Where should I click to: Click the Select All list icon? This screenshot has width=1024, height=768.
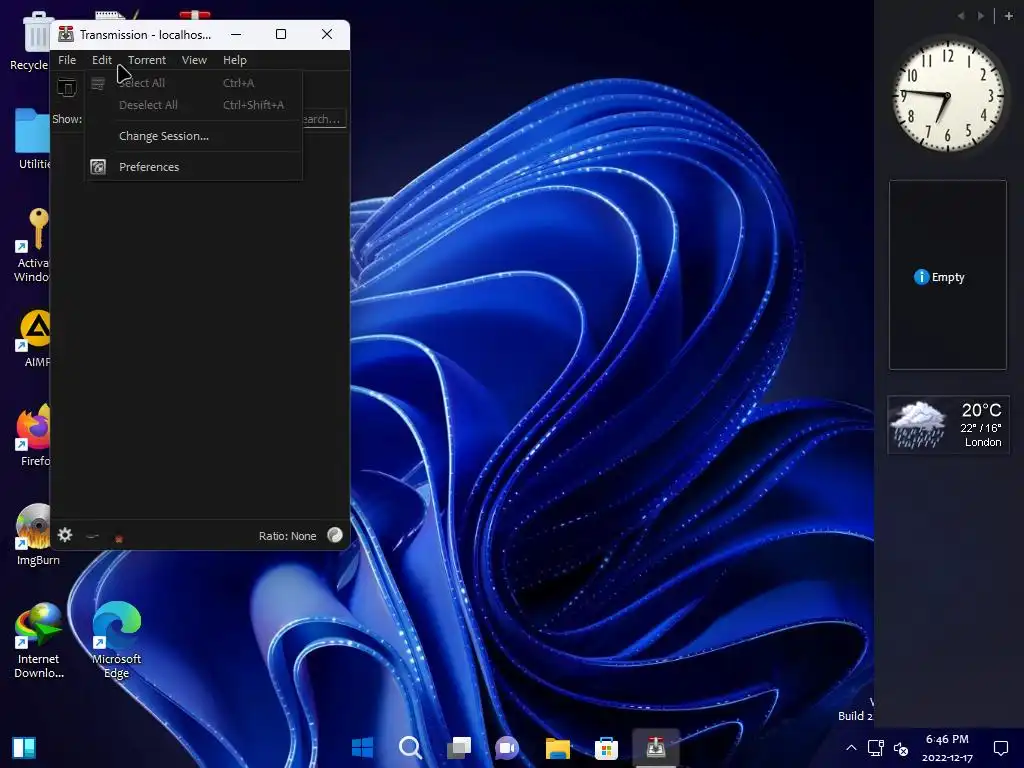[x=98, y=84]
